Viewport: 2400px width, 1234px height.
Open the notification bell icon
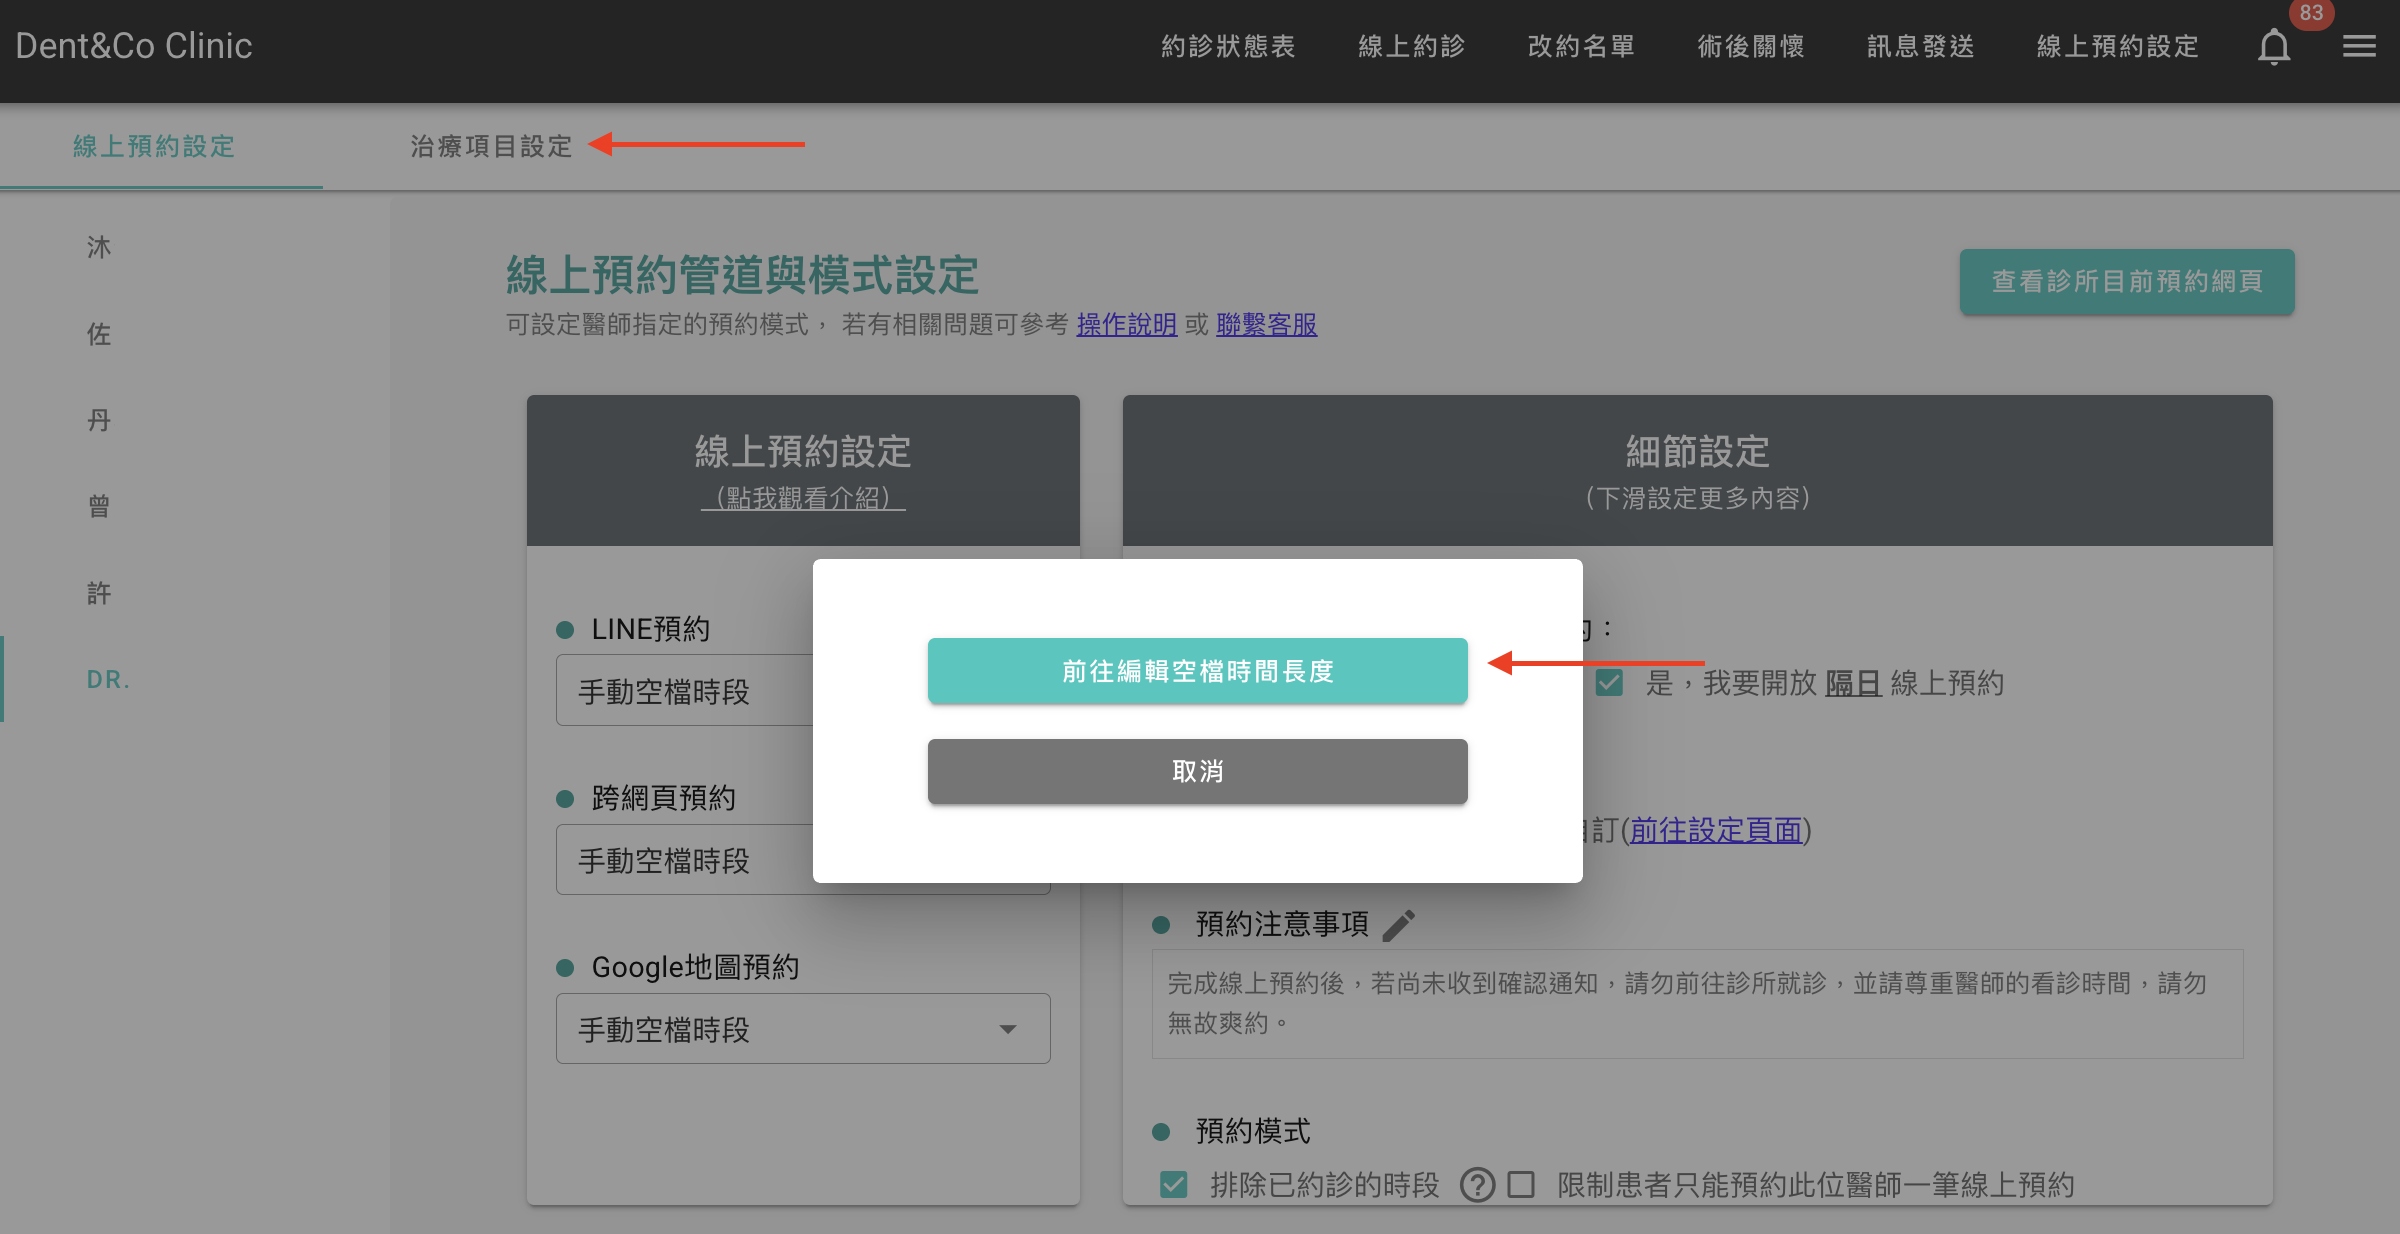(2274, 46)
